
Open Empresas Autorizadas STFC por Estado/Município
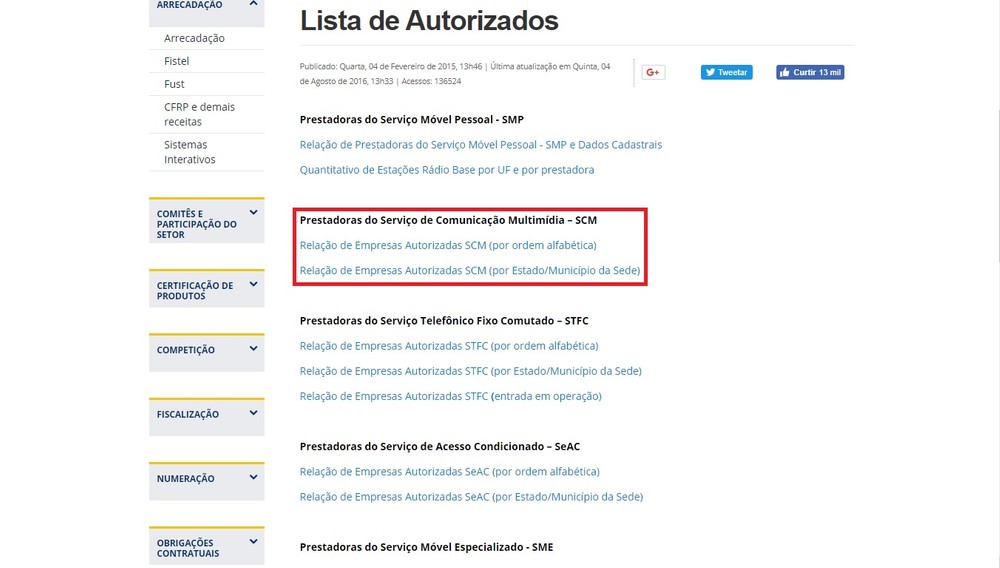(471, 370)
